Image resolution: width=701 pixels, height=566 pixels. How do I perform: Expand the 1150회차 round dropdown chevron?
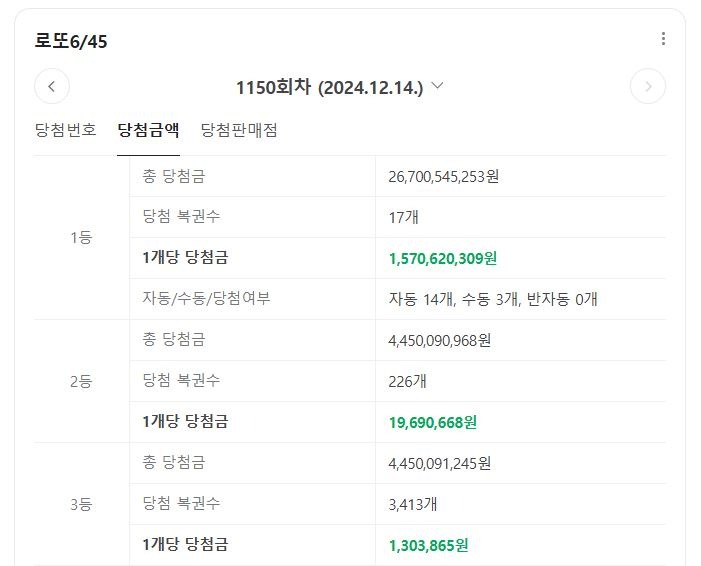tap(438, 85)
